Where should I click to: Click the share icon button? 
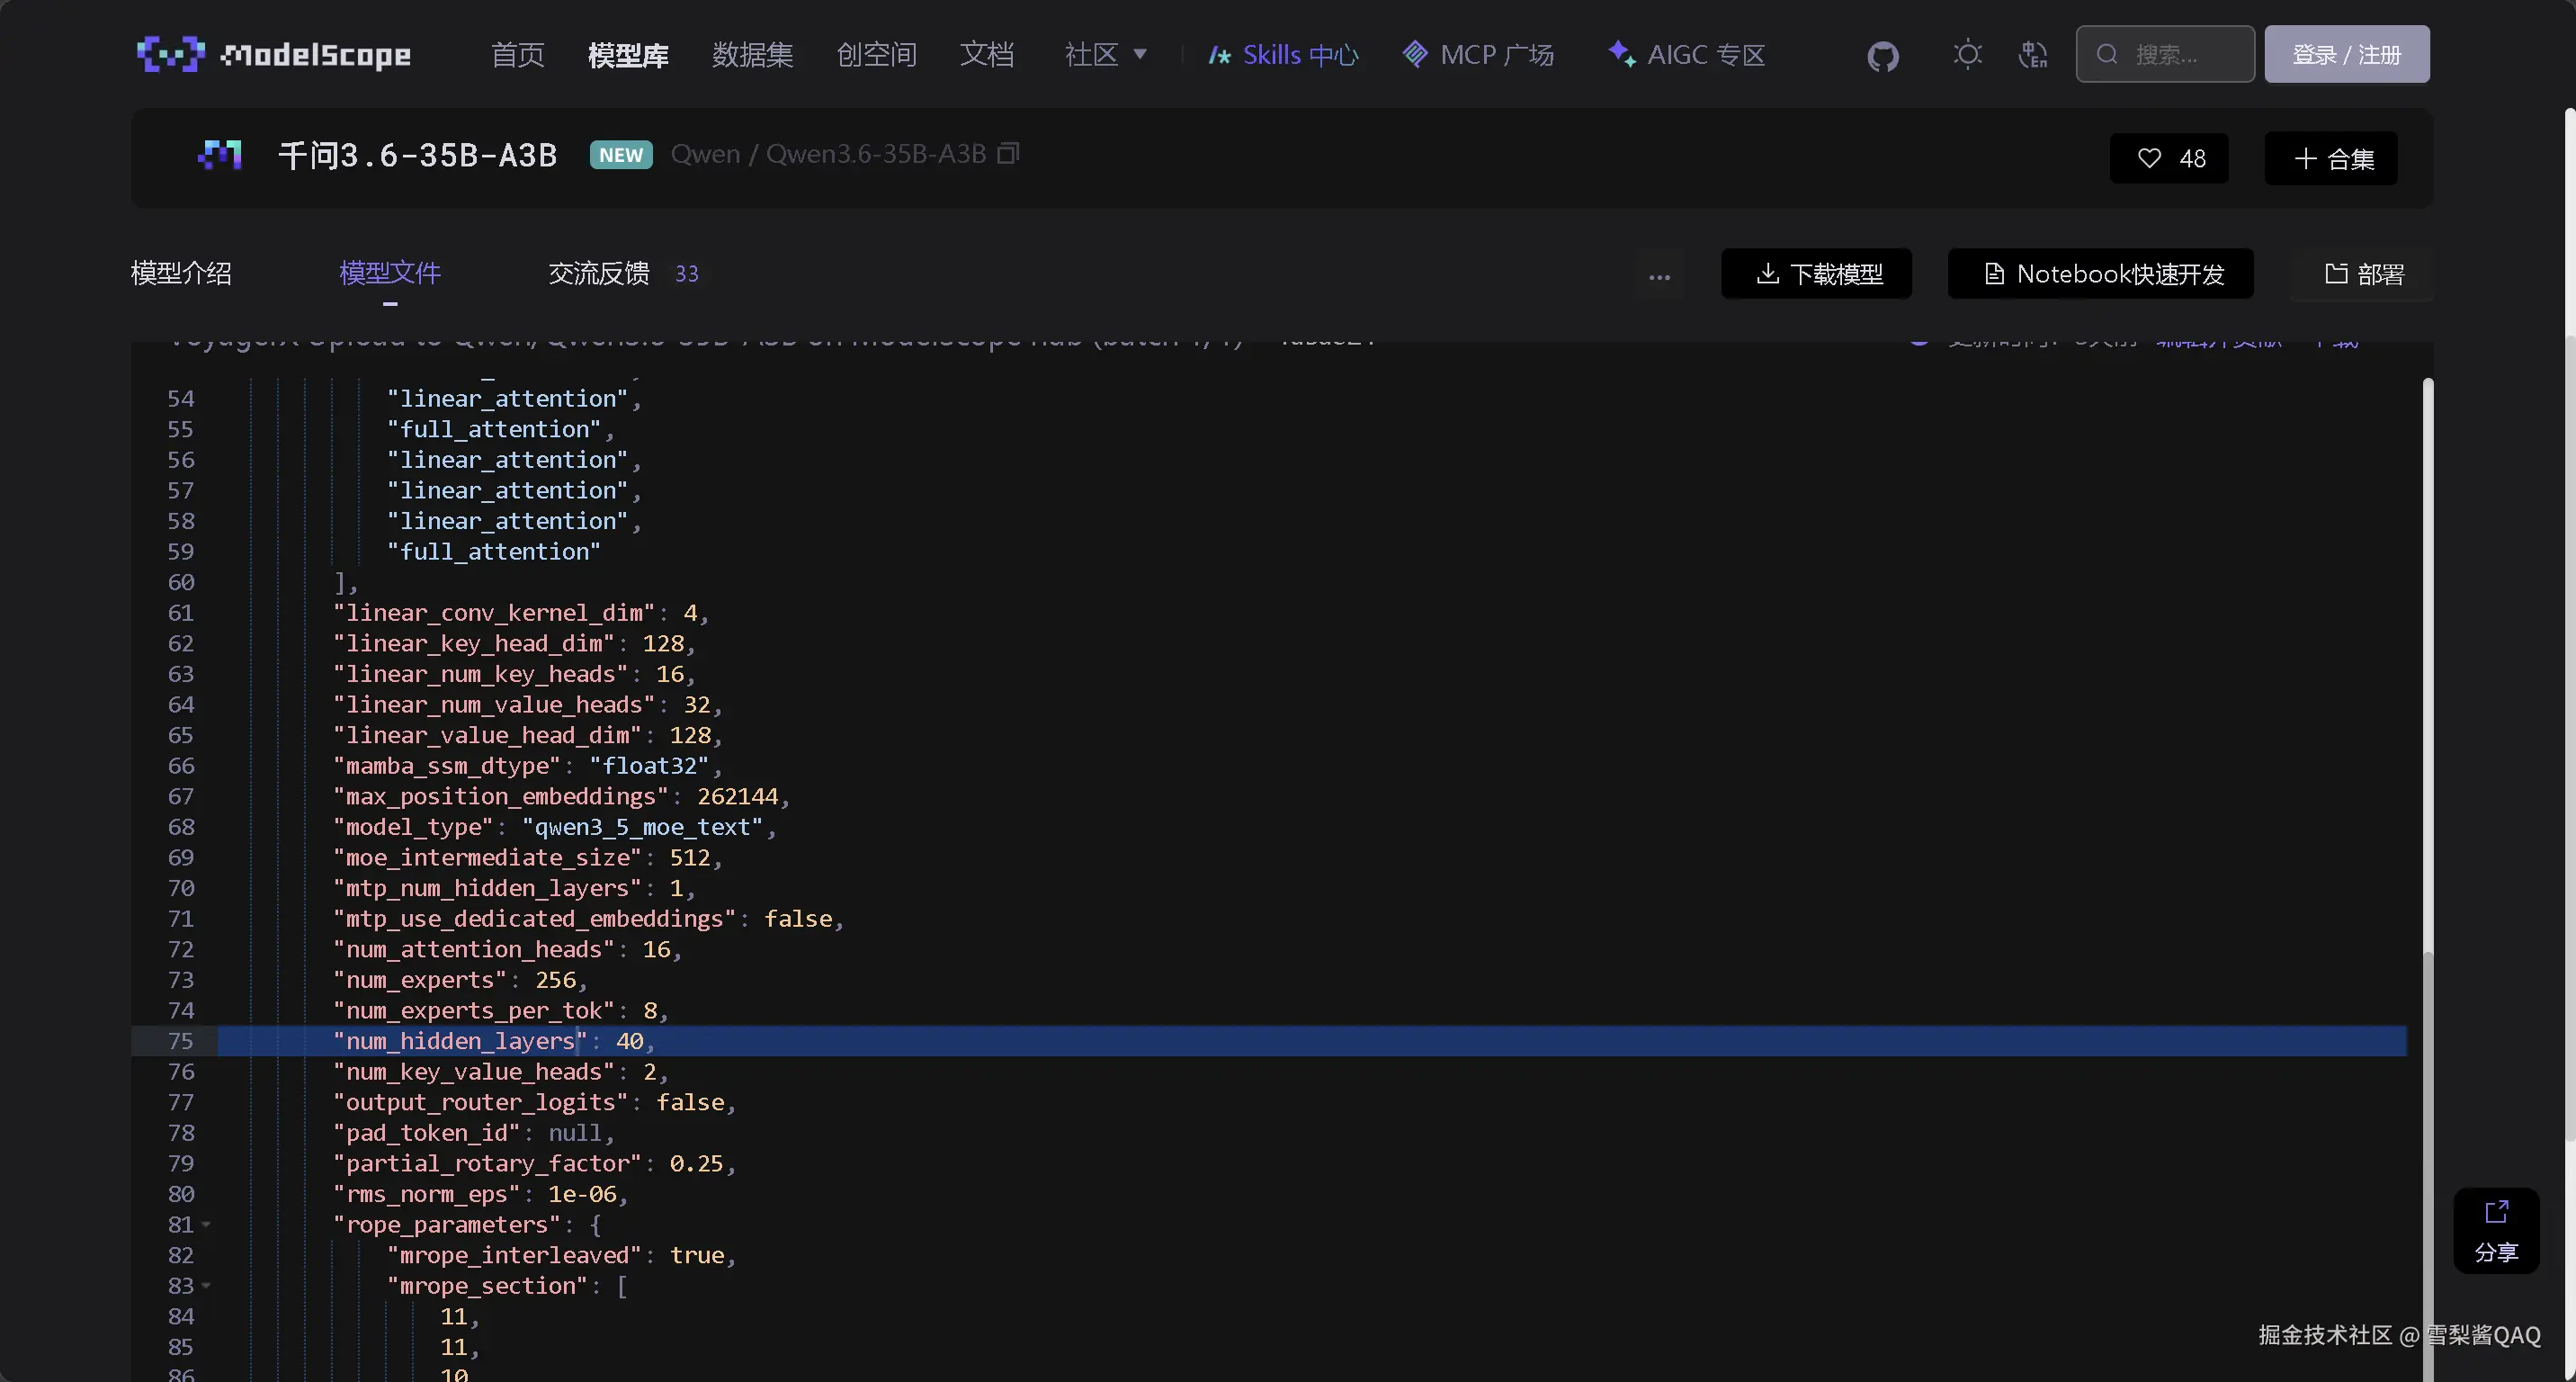click(2496, 1230)
